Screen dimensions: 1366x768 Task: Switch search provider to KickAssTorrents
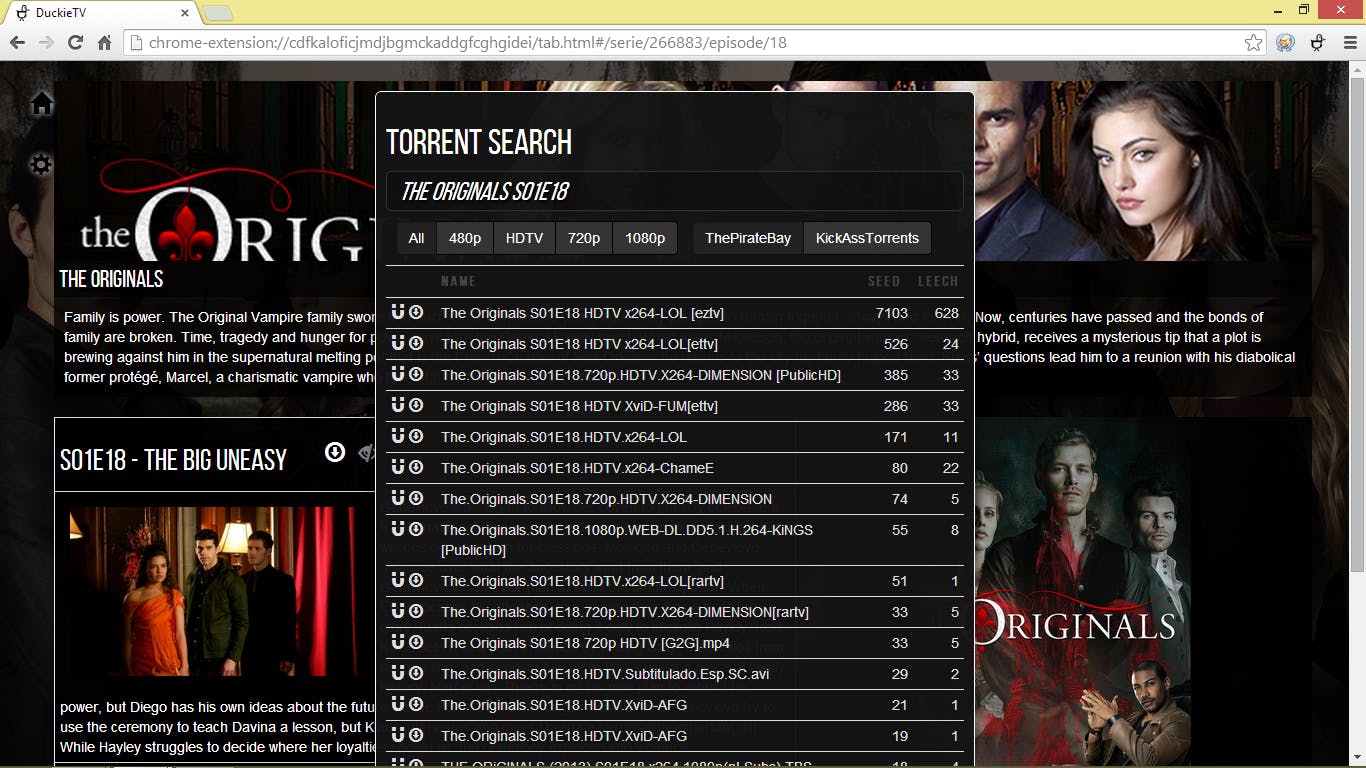tap(867, 238)
